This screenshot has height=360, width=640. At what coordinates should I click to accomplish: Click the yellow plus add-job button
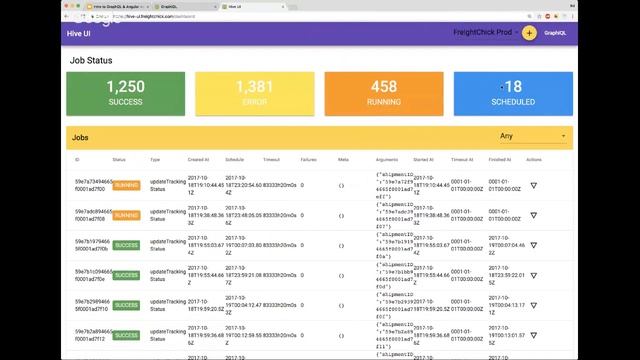pos(529,33)
